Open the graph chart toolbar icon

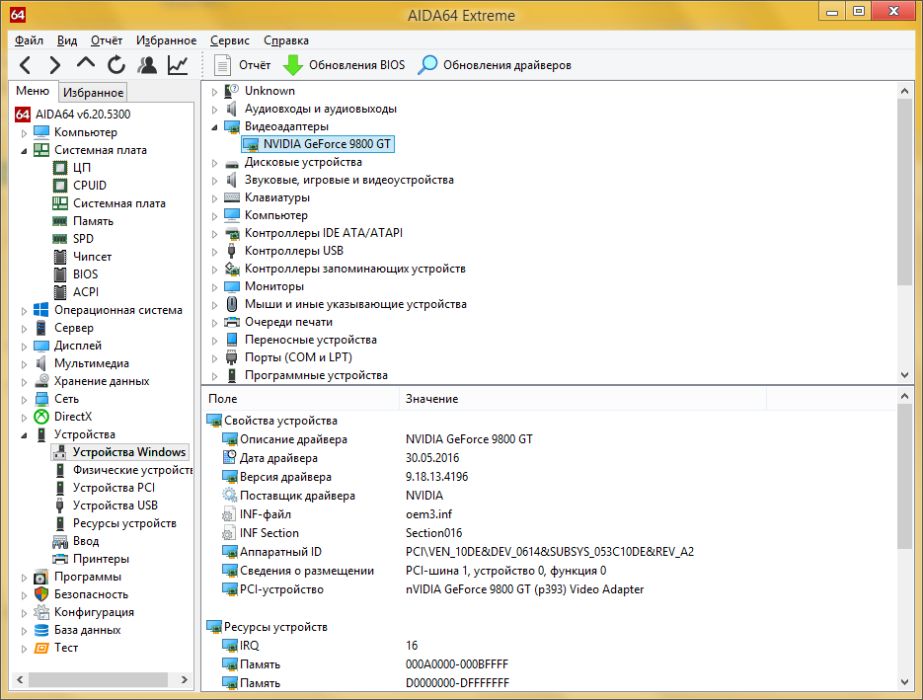(177, 65)
